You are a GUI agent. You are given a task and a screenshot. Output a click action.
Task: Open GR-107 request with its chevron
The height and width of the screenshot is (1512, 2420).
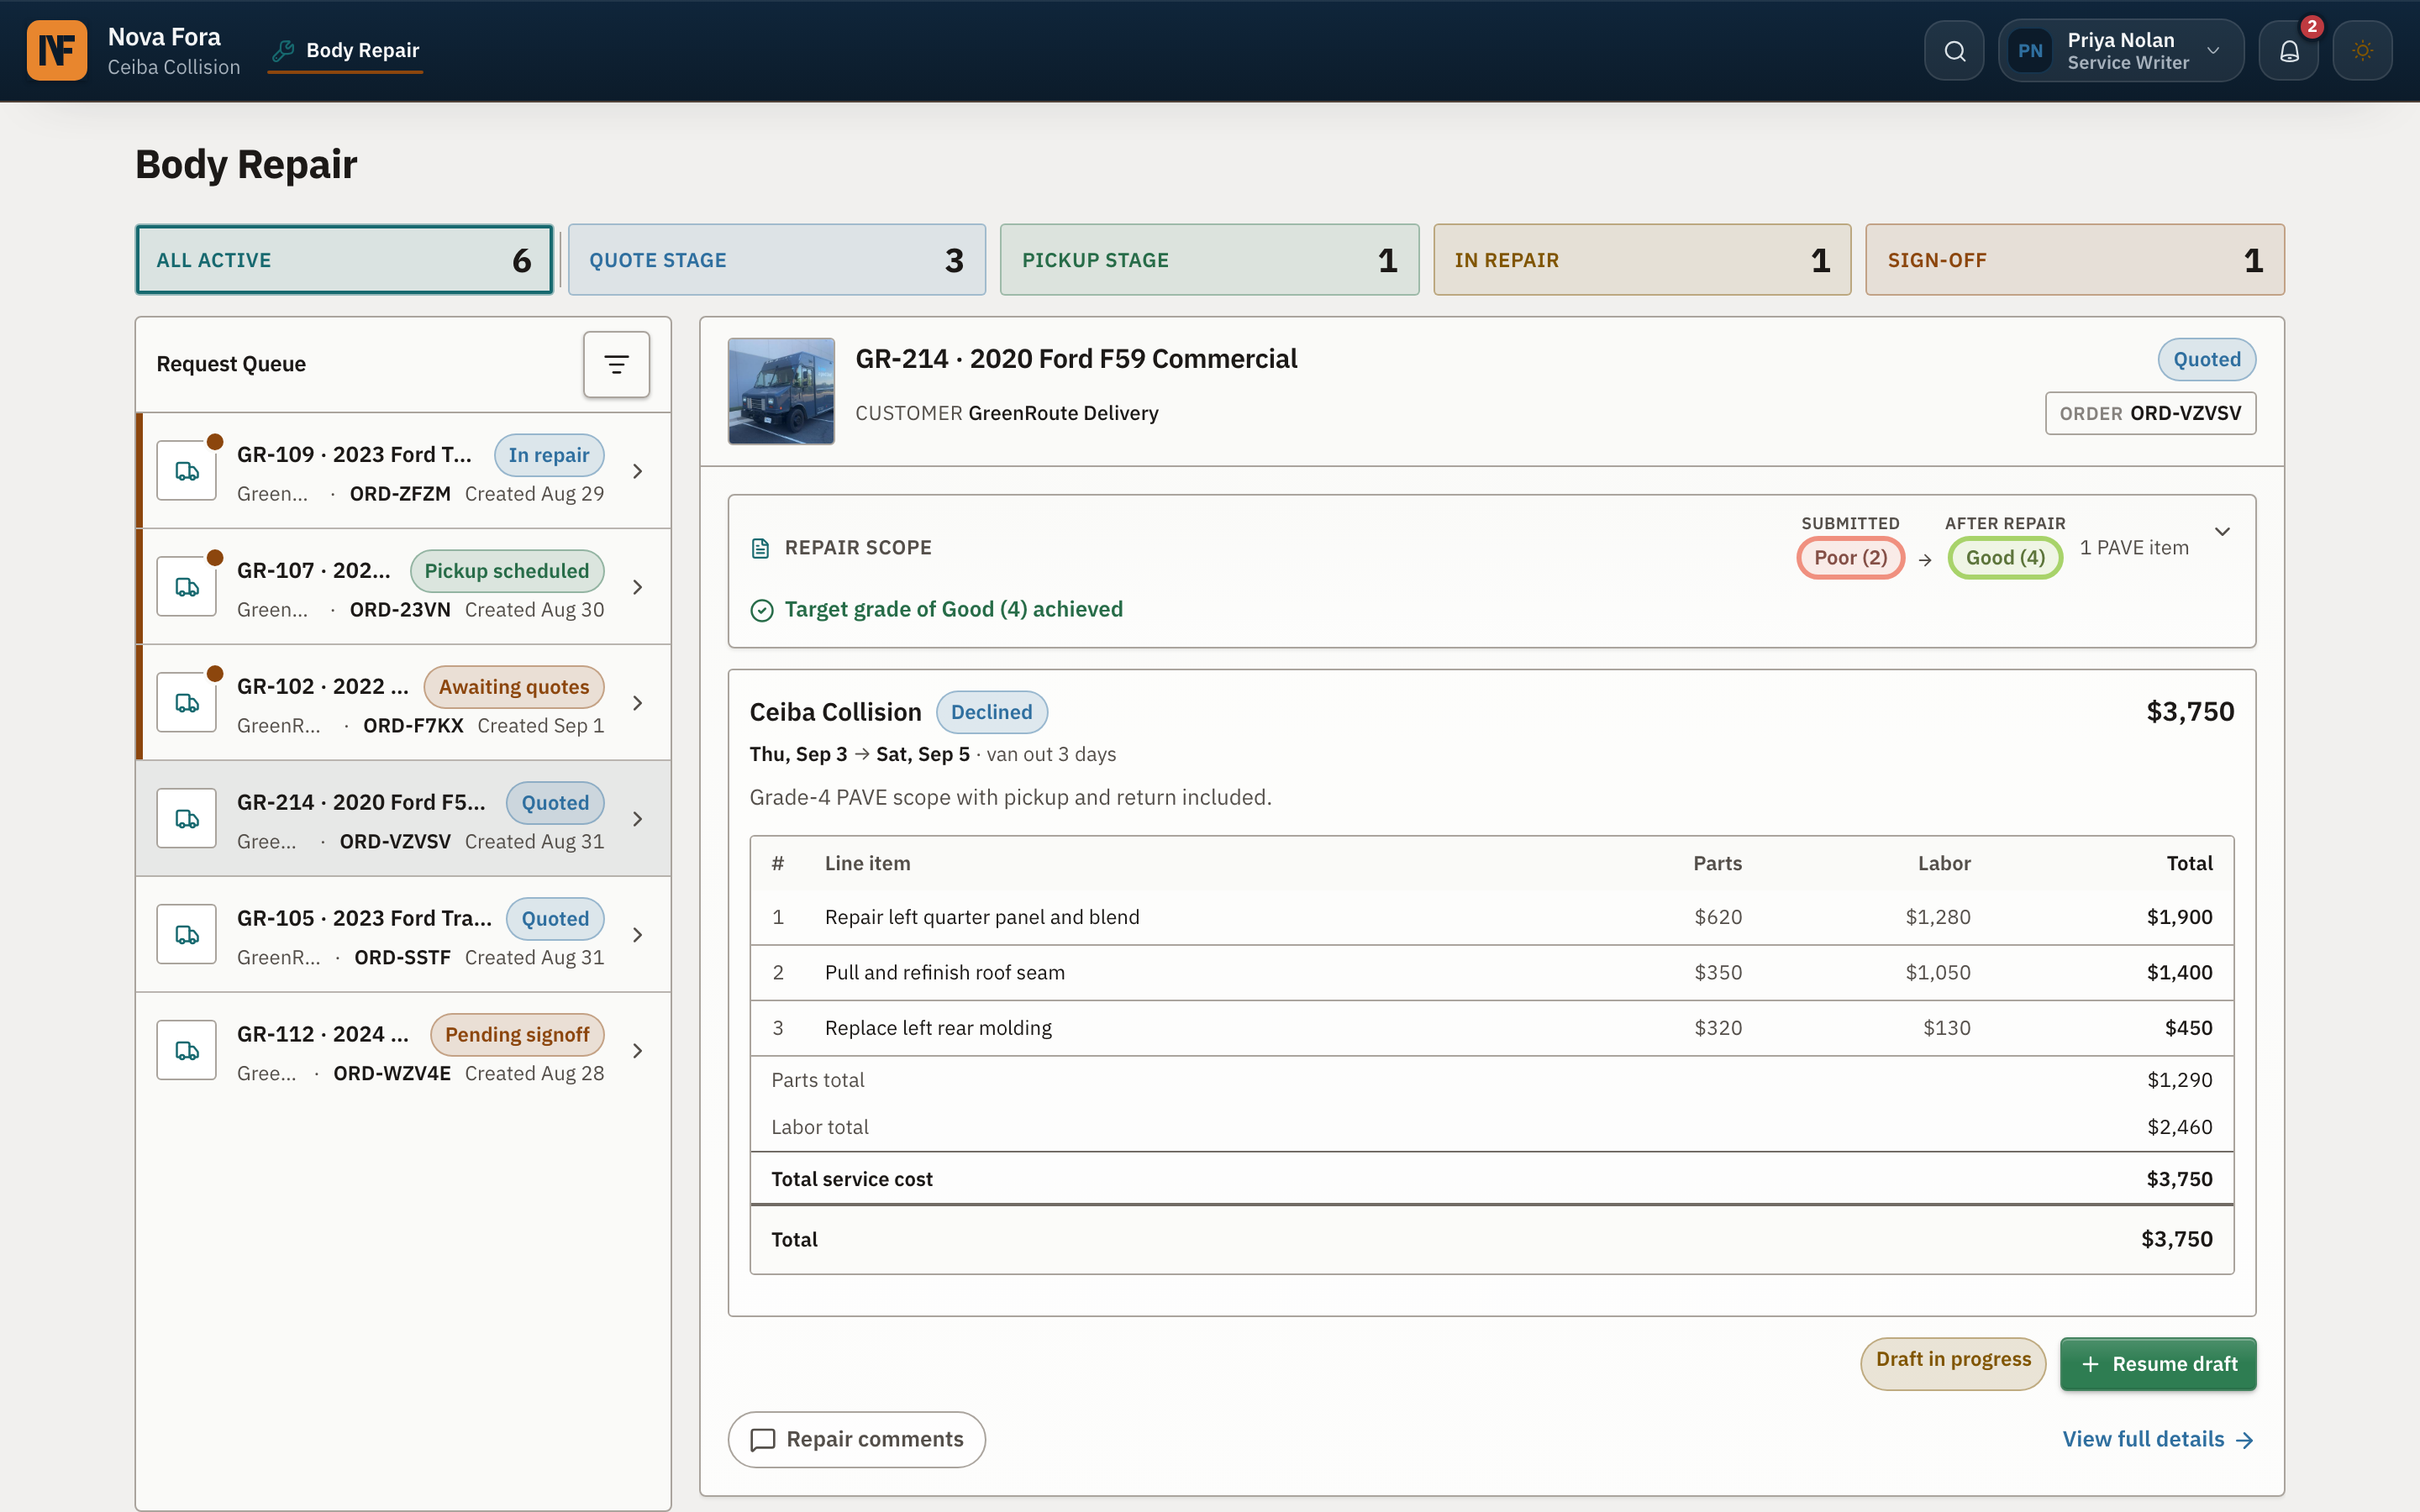[x=638, y=587]
